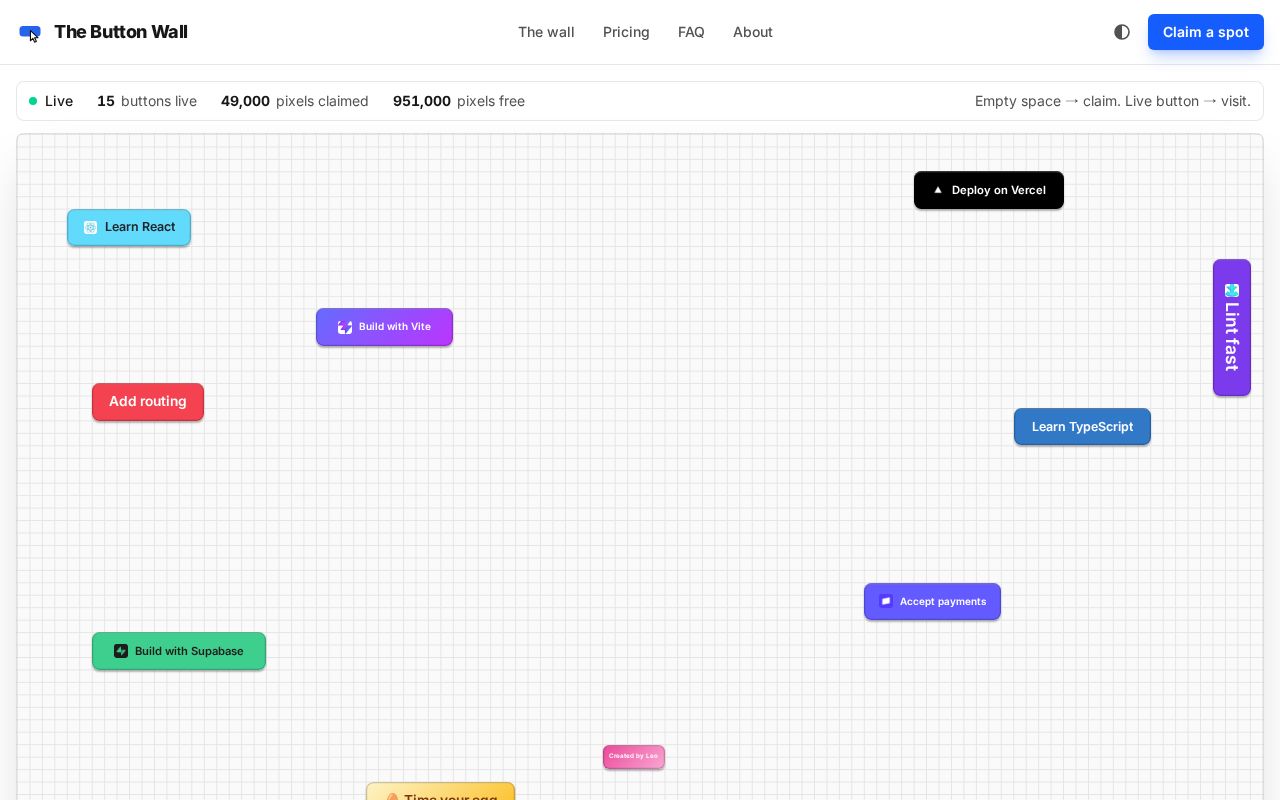Click the bolt icon on Build with Supabase
This screenshot has width=1280, height=800.
pyautogui.click(x=121, y=651)
